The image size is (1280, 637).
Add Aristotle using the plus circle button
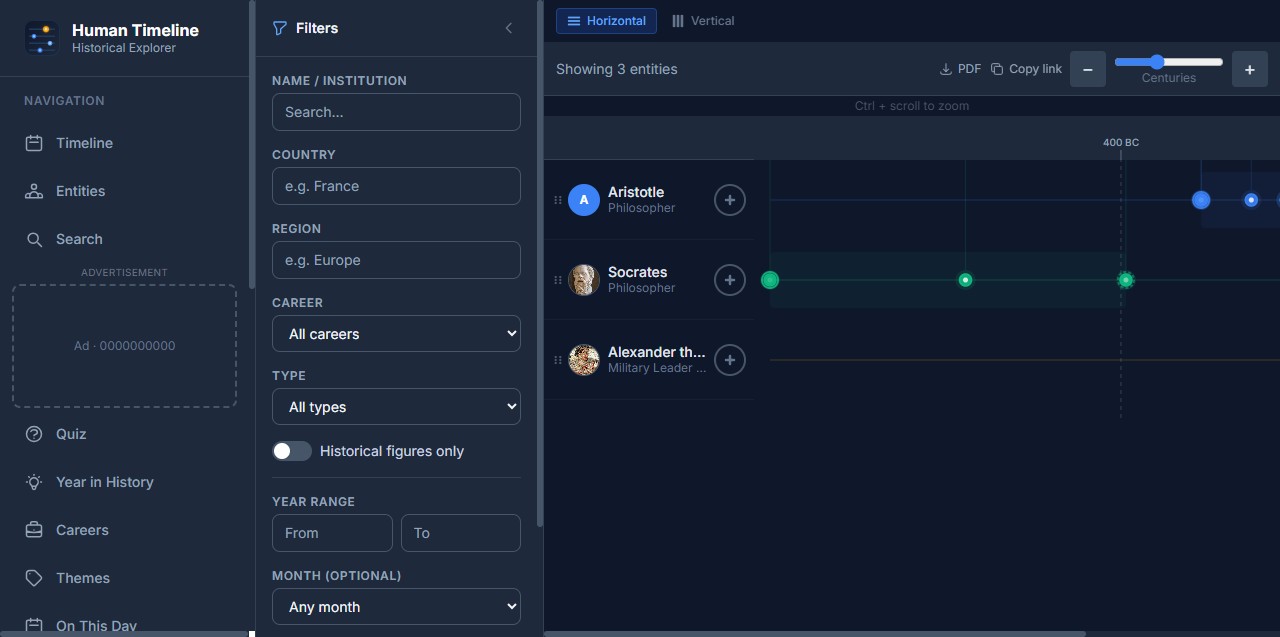click(x=730, y=200)
